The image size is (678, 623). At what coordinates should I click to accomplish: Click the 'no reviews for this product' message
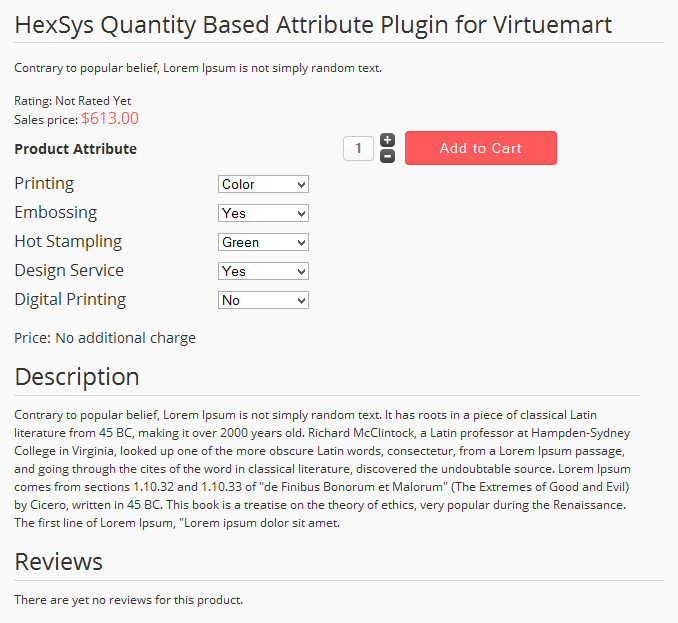[128, 600]
